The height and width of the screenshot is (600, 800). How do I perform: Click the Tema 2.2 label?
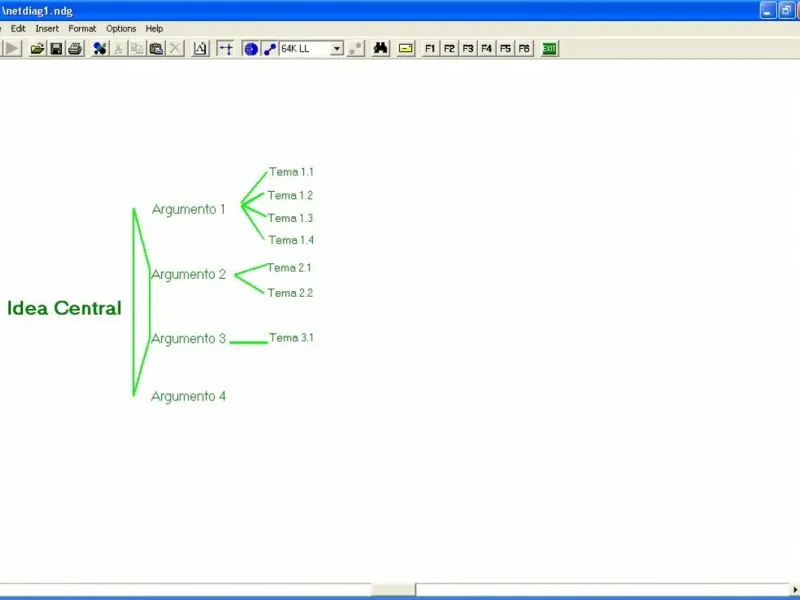290,293
